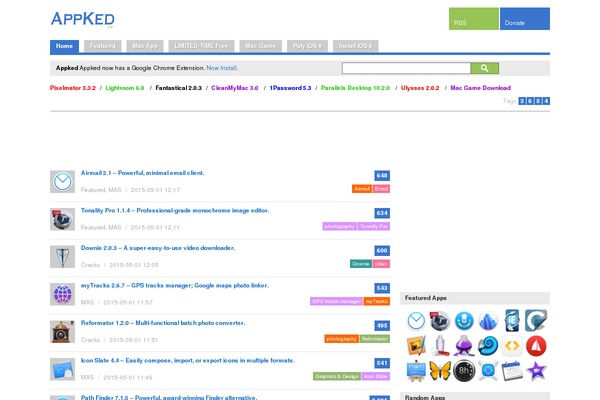600x400 pixels.
Task: Open the purple potion flask app icon
Action: (464, 346)
